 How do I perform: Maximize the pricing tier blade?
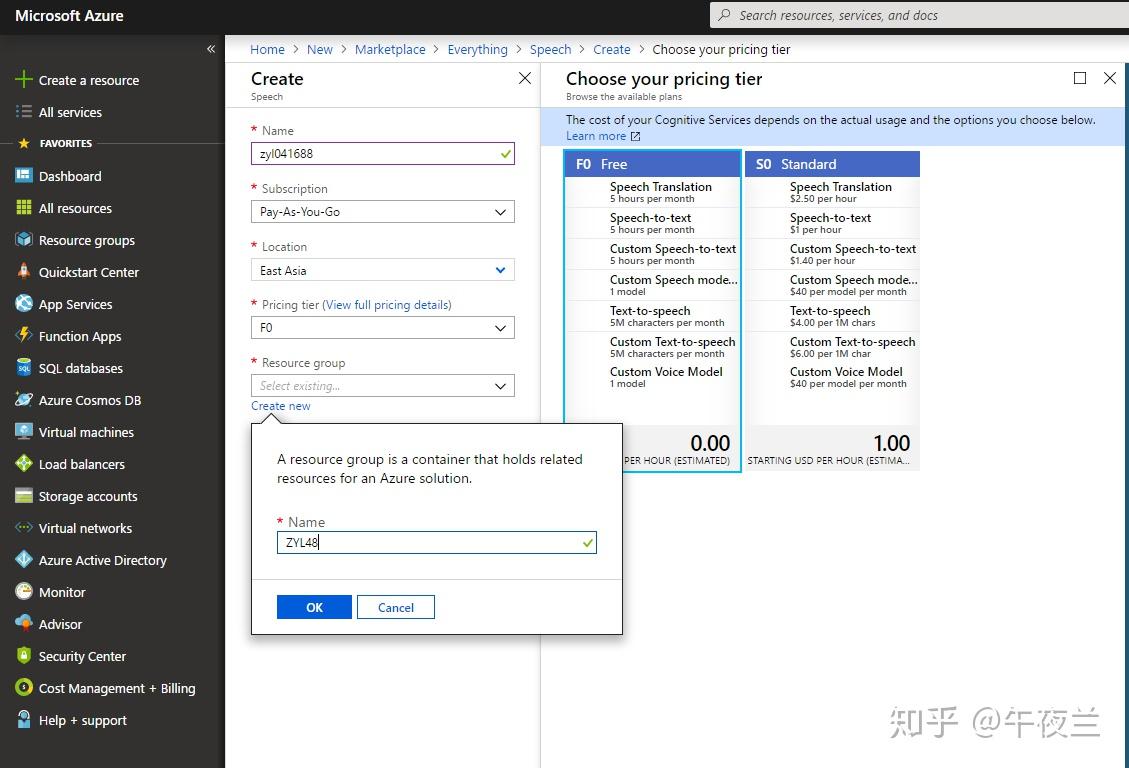(1079, 78)
